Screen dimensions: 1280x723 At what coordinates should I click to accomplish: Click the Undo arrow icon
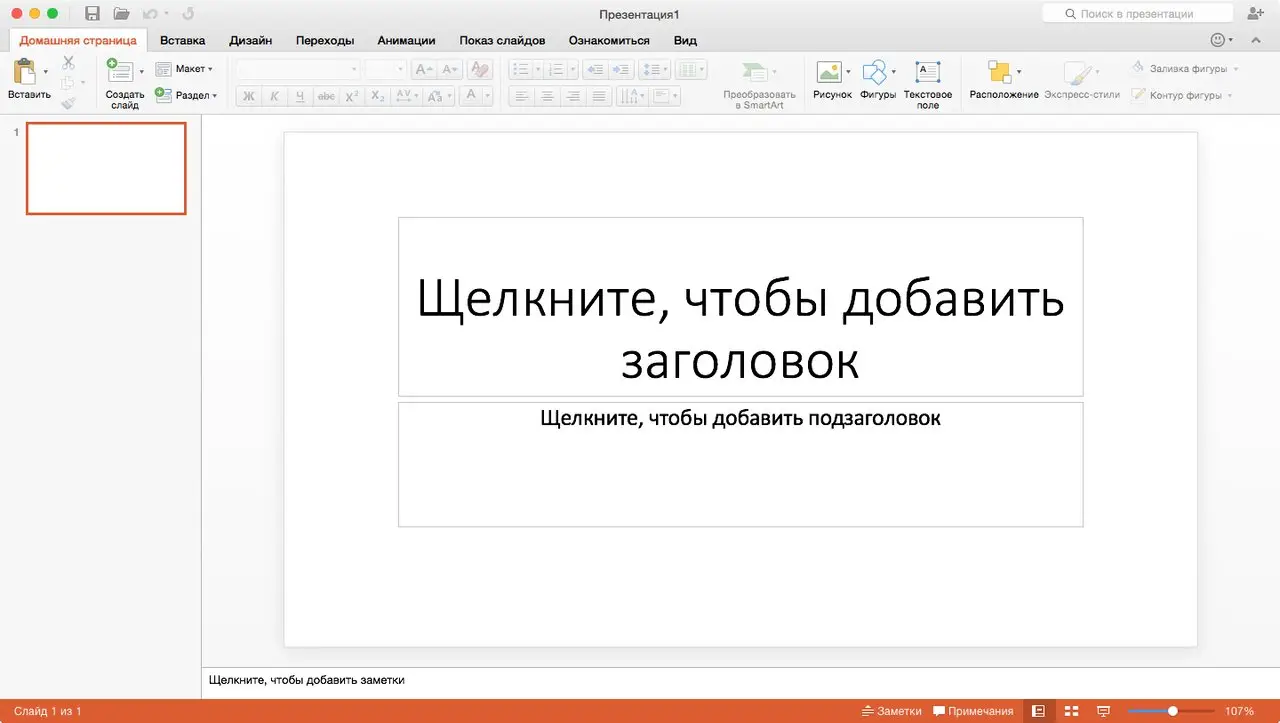[x=150, y=14]
